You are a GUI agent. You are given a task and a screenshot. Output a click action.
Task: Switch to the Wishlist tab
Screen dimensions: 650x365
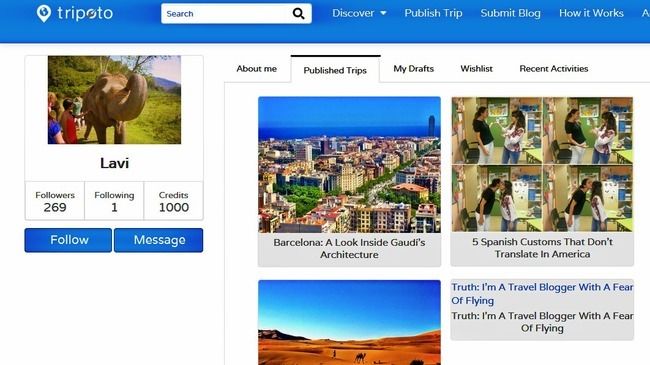[x=476, y=69]
